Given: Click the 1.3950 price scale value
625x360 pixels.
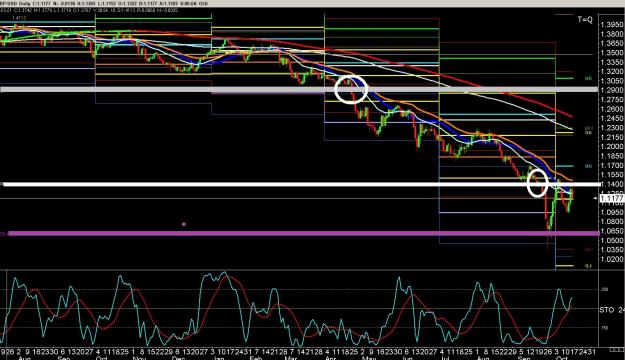Looking at the screenshot, I should (x=612, y=25).
